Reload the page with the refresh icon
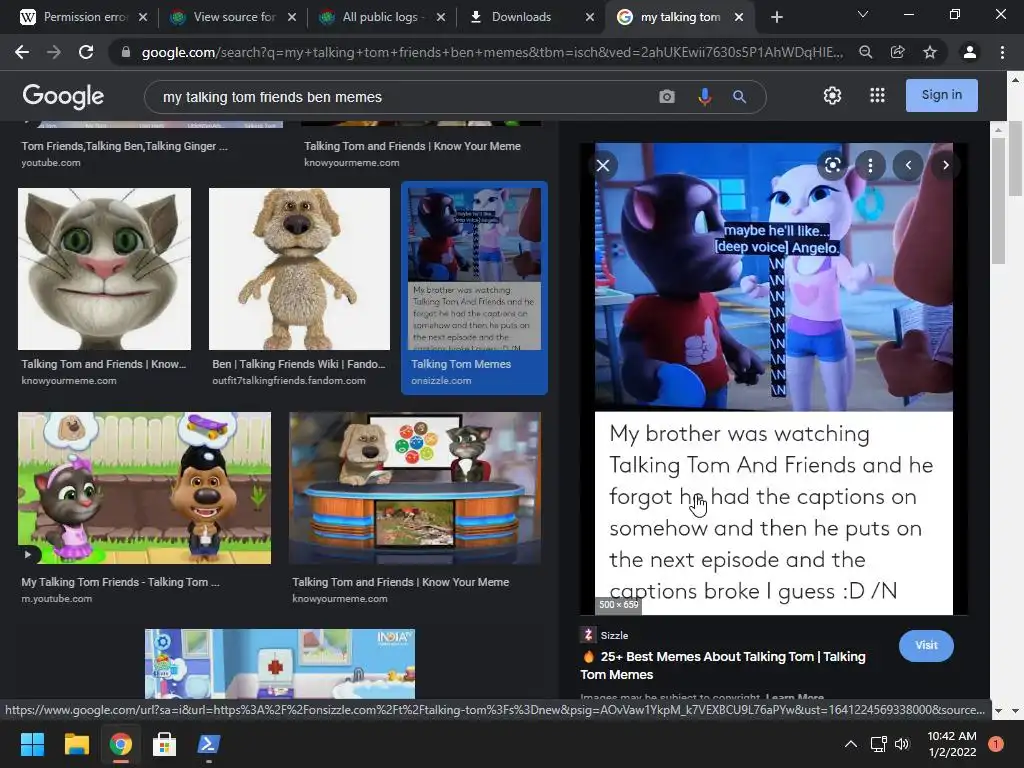 pos(86,52)
